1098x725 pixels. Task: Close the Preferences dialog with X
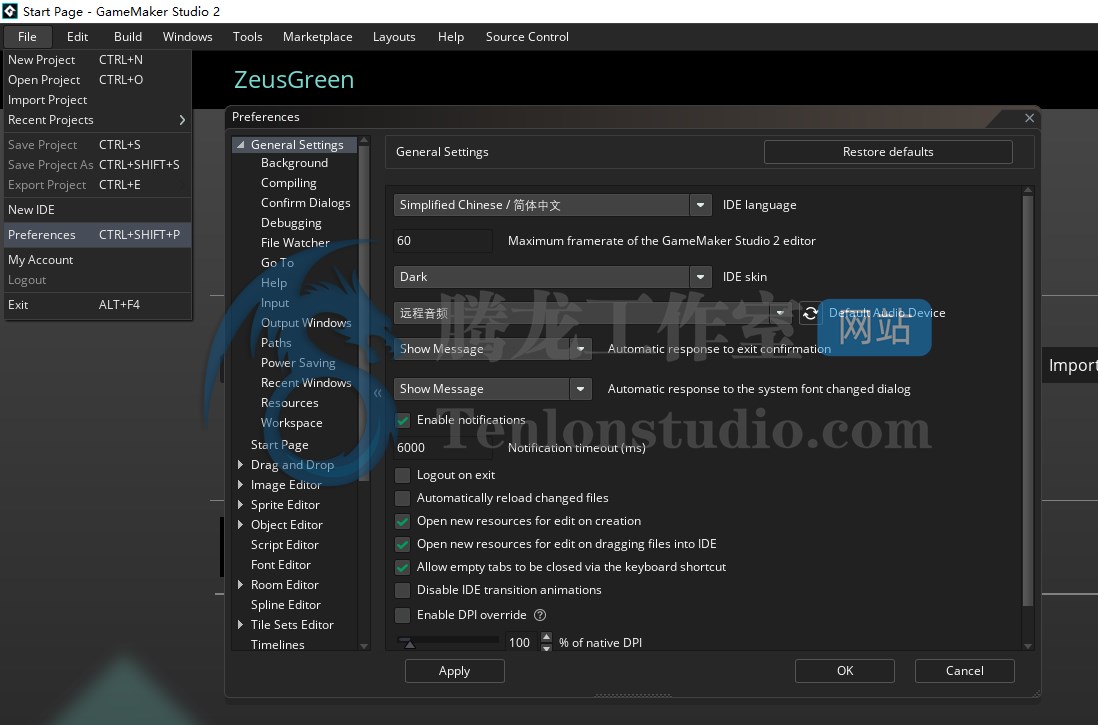[1029, 118]
